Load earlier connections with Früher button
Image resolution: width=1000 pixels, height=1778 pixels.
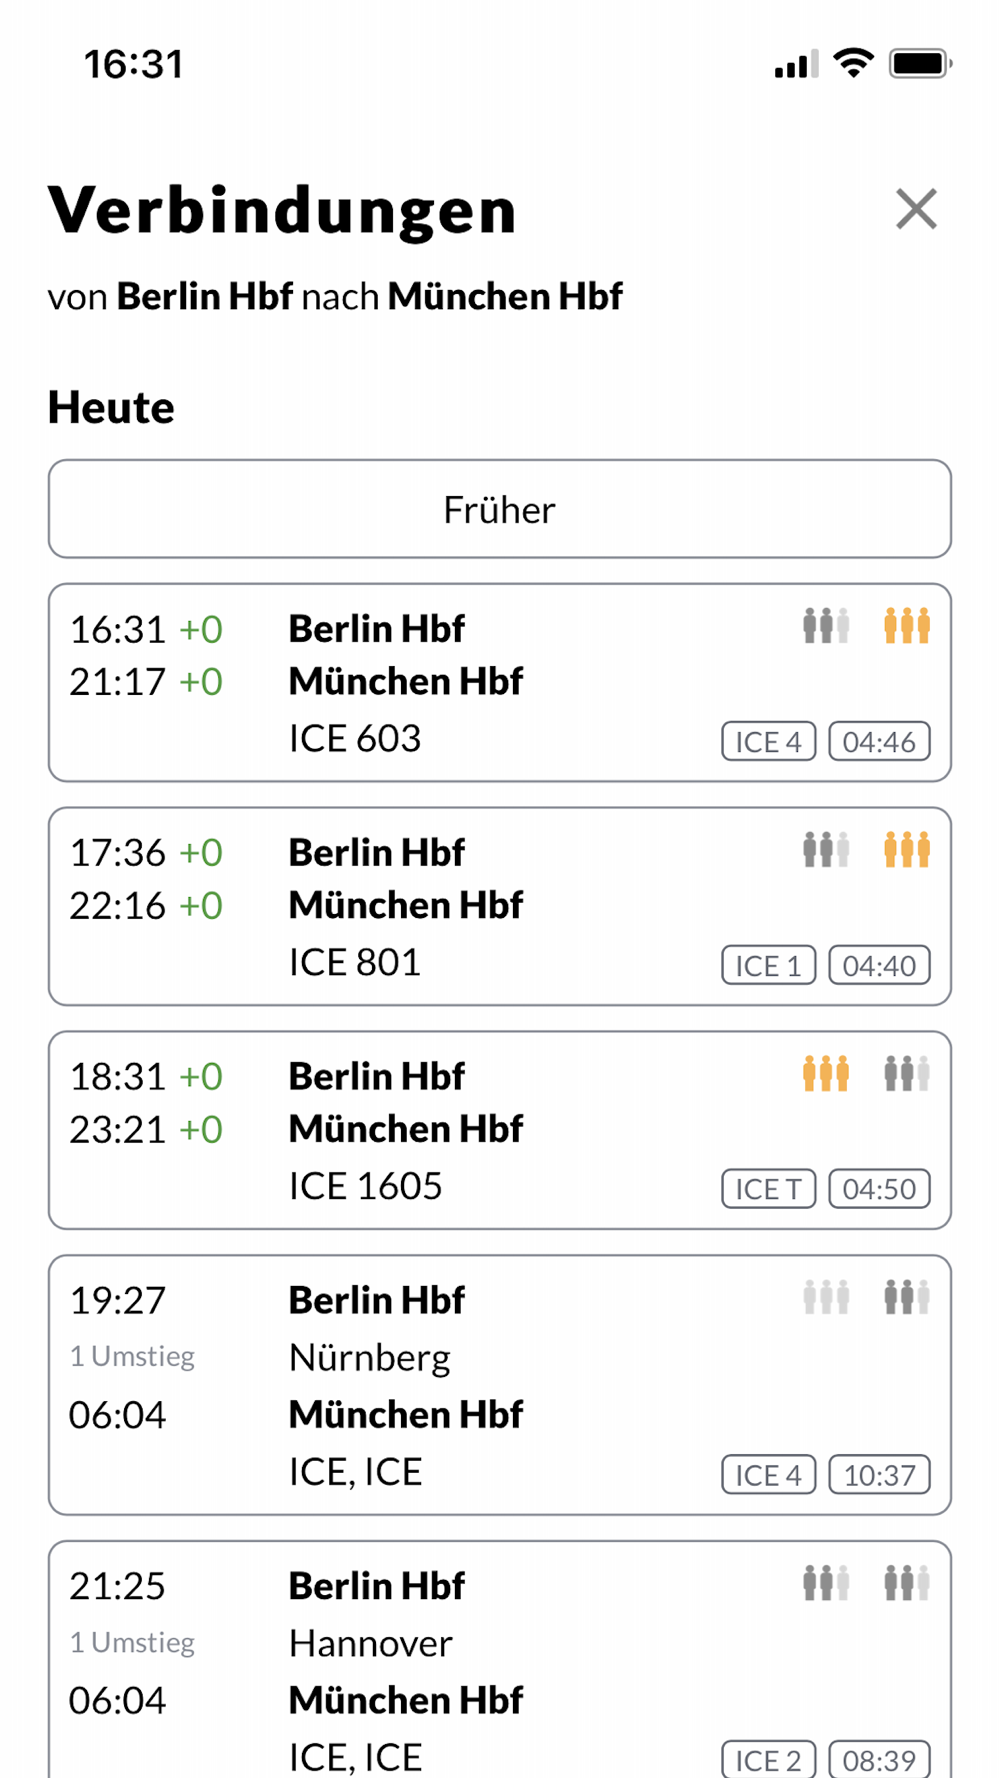pyautogui.click(x=499, y=509)
